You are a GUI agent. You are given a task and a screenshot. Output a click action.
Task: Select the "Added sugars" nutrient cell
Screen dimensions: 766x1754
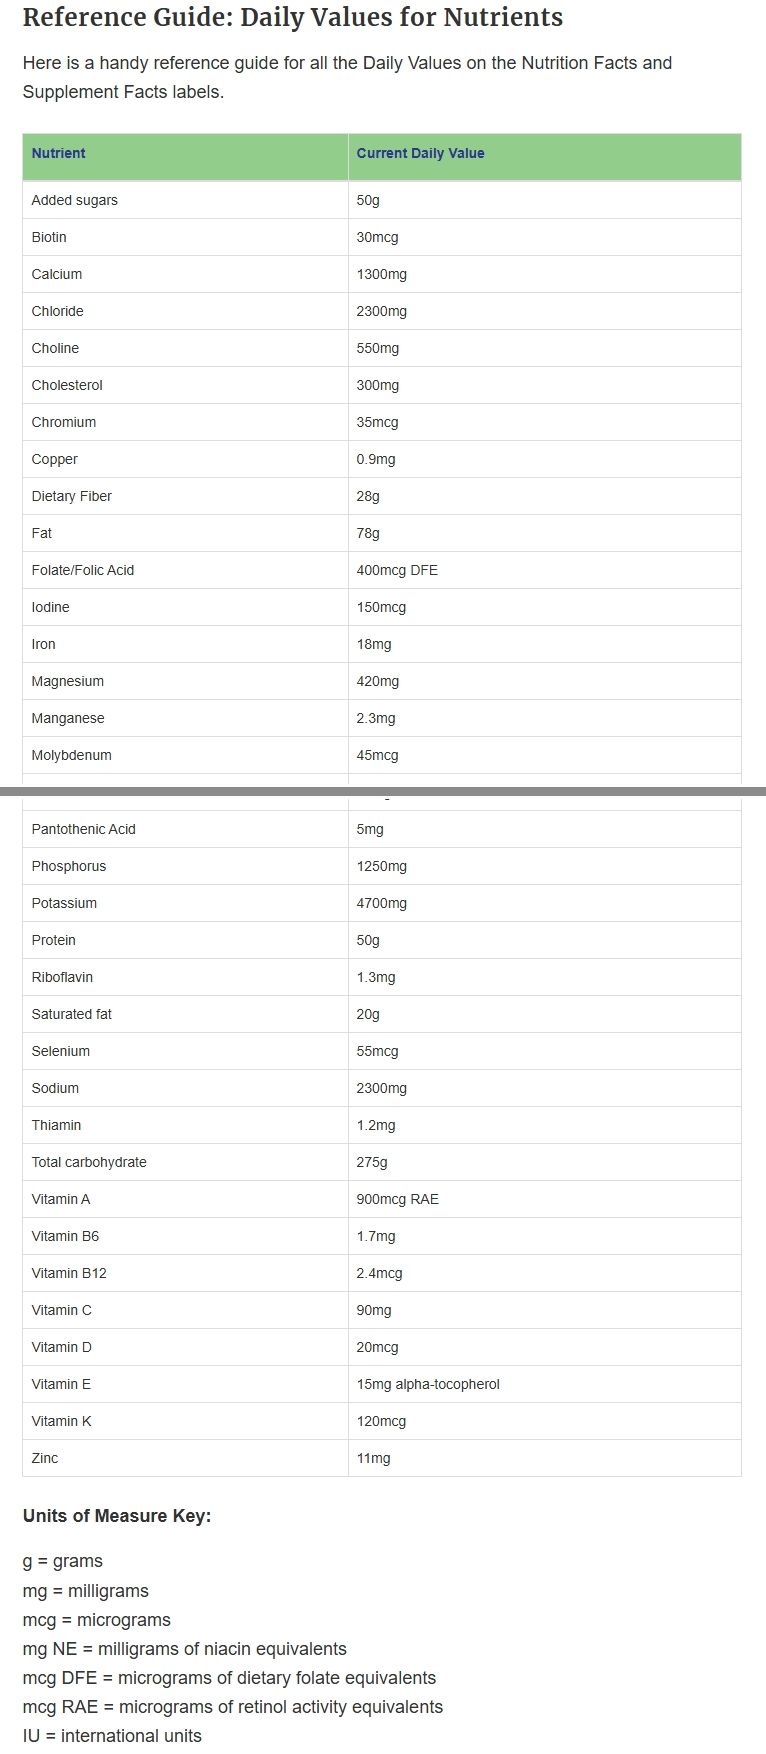[74, 200]
